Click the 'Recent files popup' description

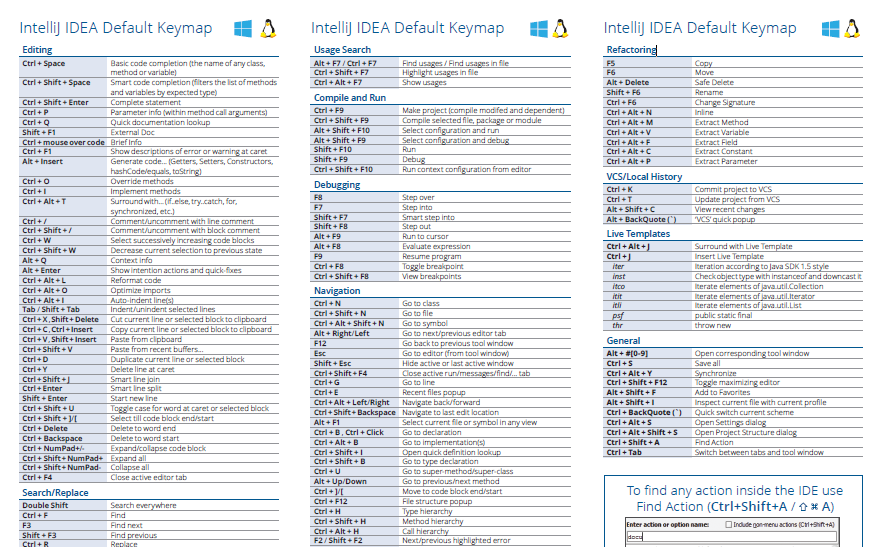tap(434, 392)
